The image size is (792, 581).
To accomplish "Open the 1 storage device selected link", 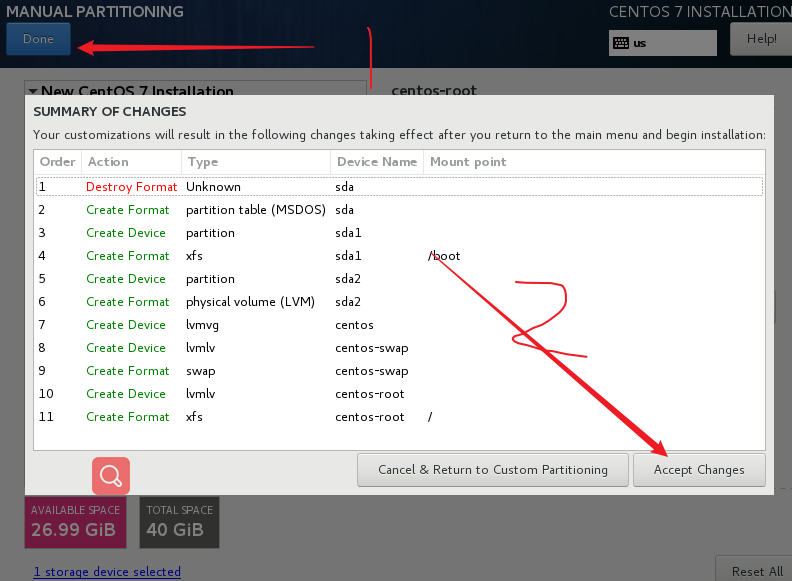I will pos(107,571).
